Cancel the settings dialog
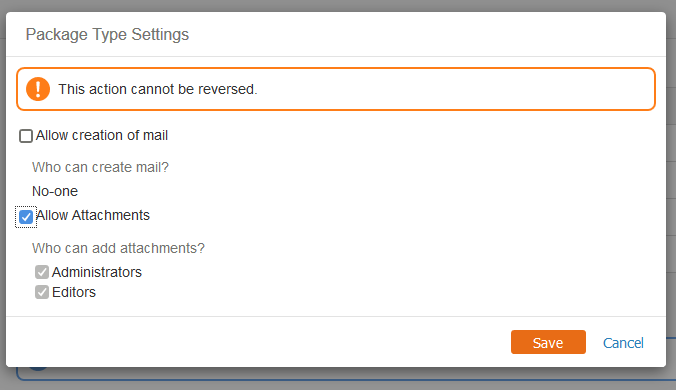Viewport: 676px width, 390px height. click(x=623, y=343)
